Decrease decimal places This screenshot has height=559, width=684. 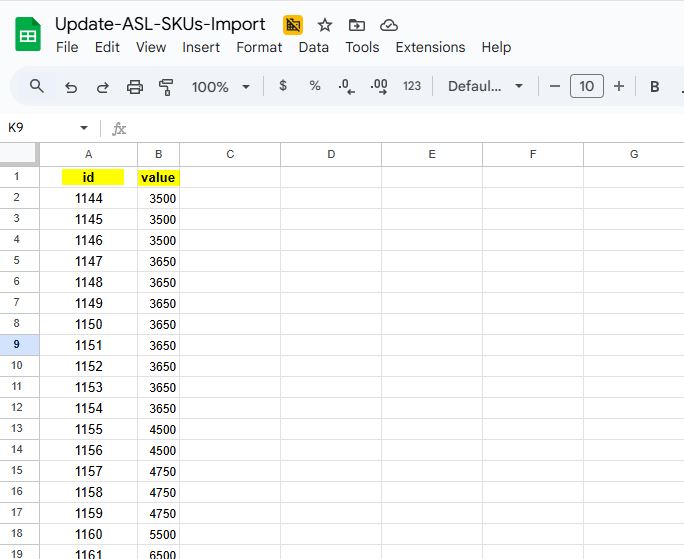[346, 86]
